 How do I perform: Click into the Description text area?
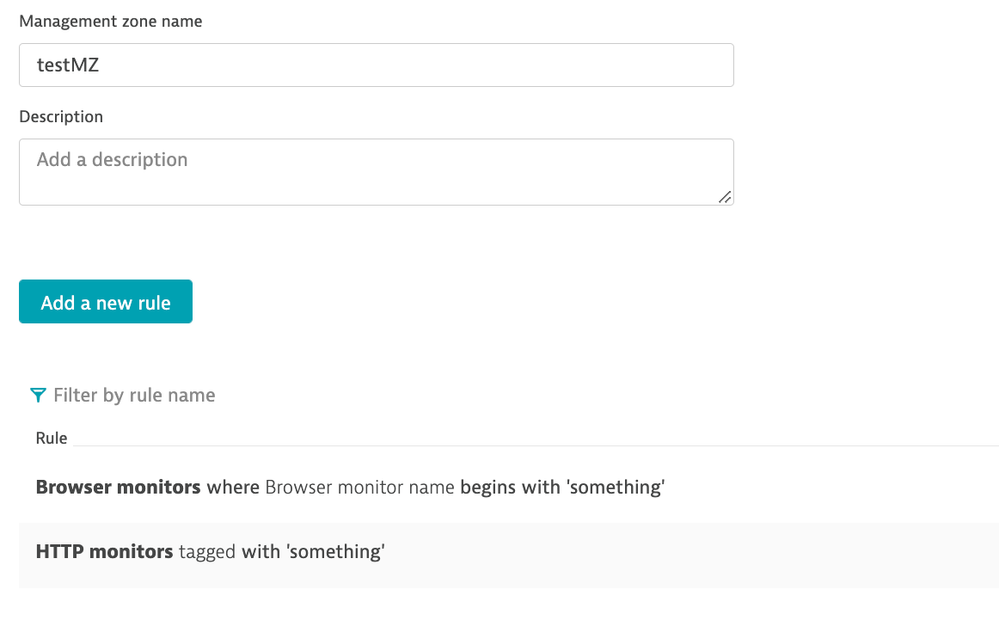(376, 172)
